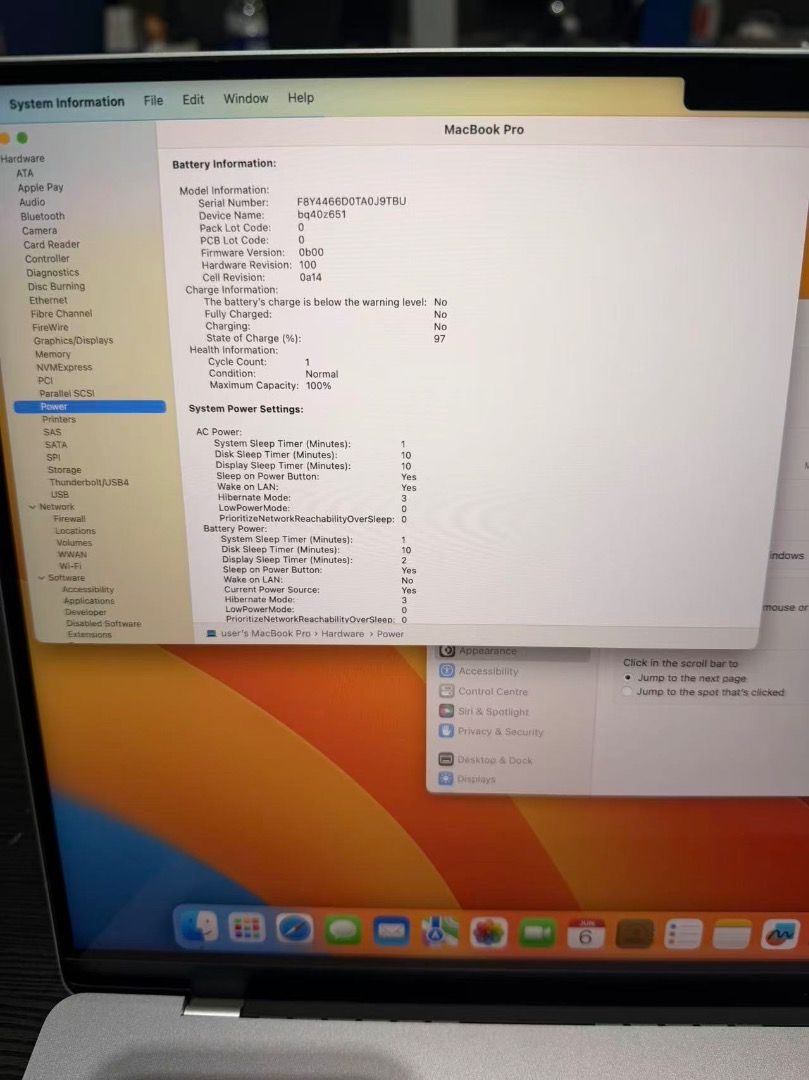Screen dimensions: 809x1080
Task: Select ATA in the Hardware list
Action: point(25,173)
